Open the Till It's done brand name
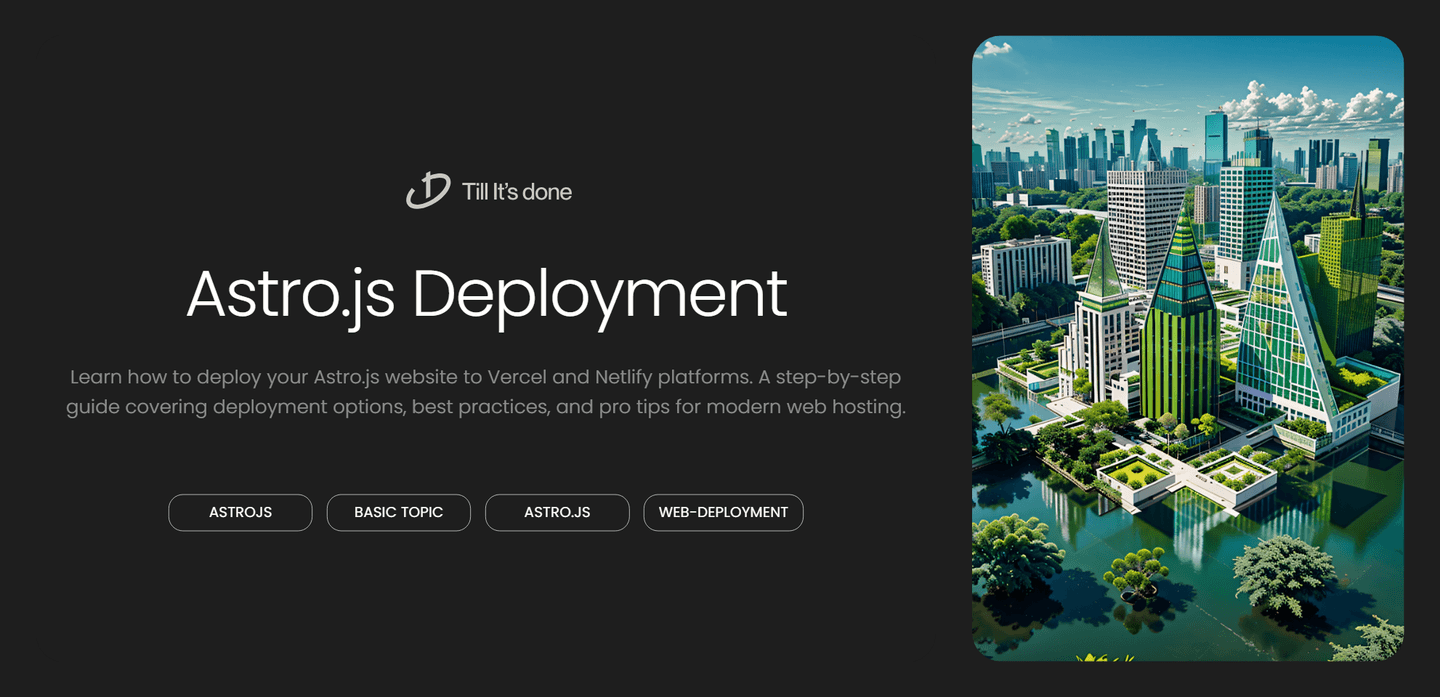Screen dimensions: 1440x697 [517, 191]
